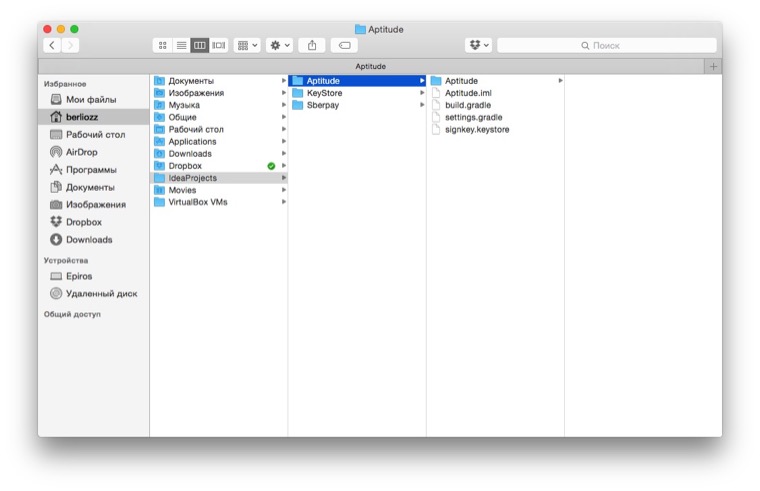Image resolution: width=760 pixels, height=491 pixels.
Task: Open the gear action menu
Action: [x=280, y=45]
